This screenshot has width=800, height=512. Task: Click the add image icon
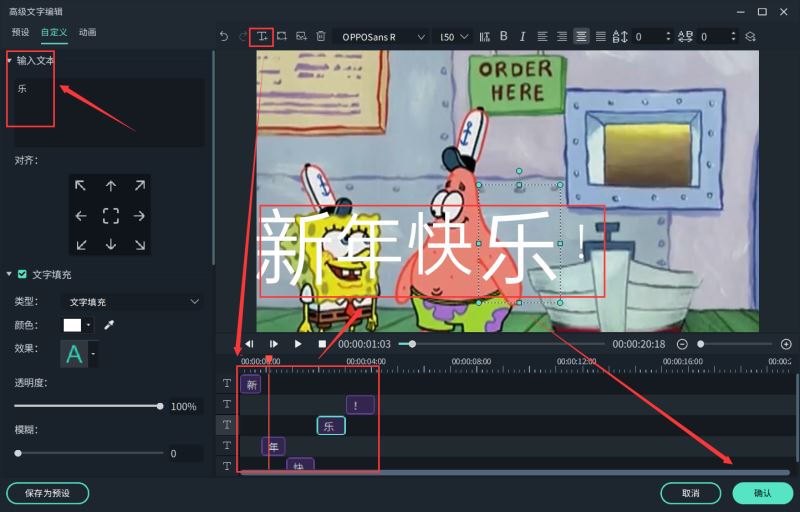click(x=301, y=36)
